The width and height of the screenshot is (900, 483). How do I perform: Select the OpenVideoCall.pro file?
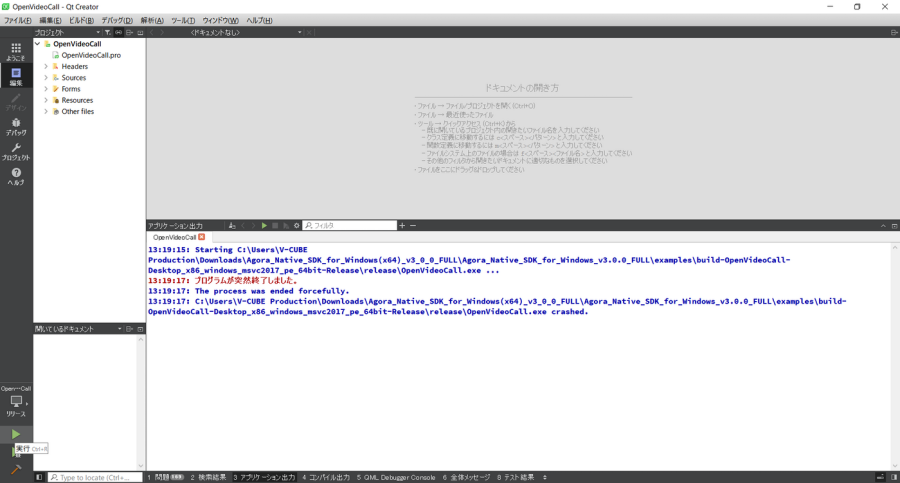(x=91, y=55)
